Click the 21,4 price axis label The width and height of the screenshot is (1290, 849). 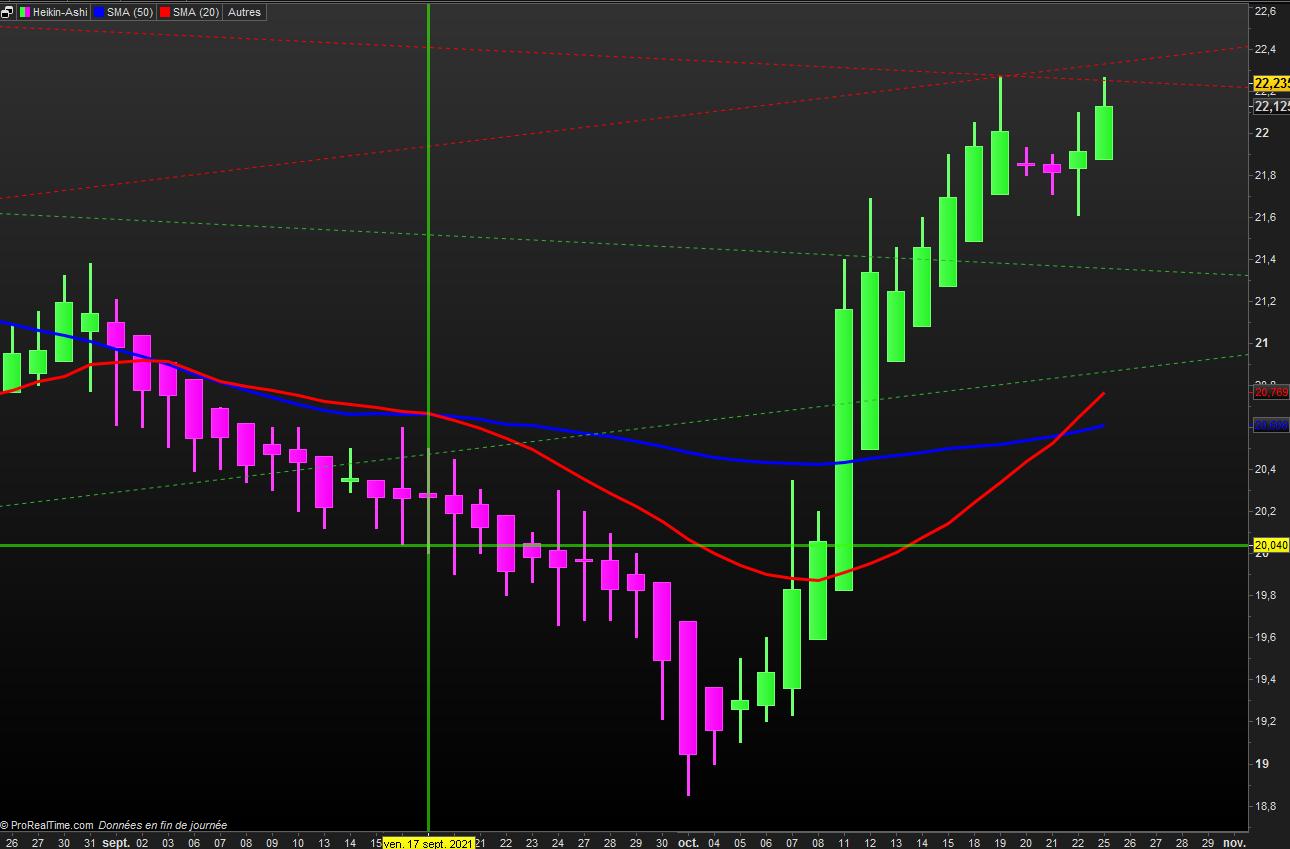click(1265, 259)
